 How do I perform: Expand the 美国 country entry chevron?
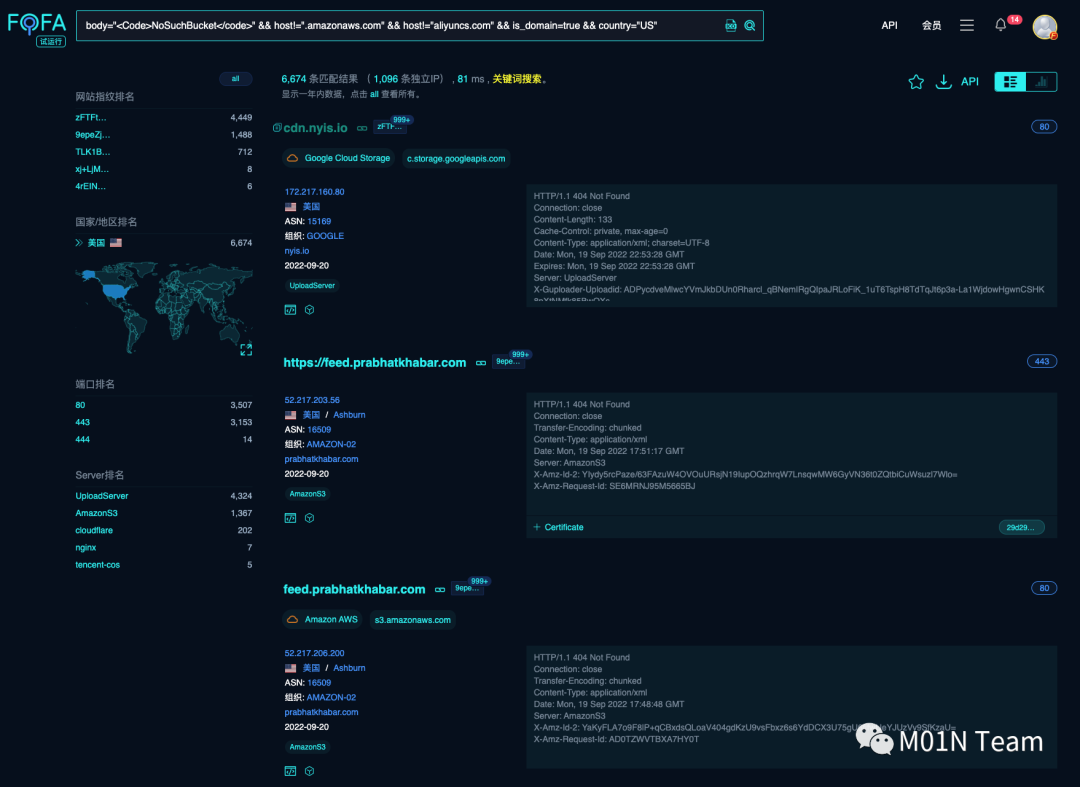pyautogui.click(x=79, y=243)
